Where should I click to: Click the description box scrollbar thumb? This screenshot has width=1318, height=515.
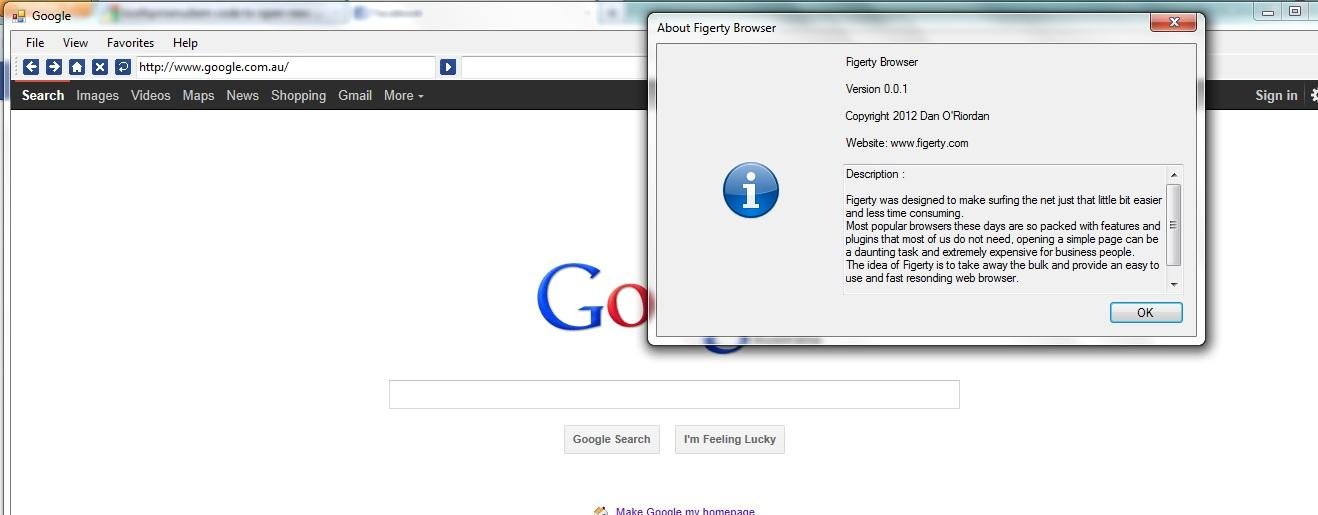coord(1174,225)
